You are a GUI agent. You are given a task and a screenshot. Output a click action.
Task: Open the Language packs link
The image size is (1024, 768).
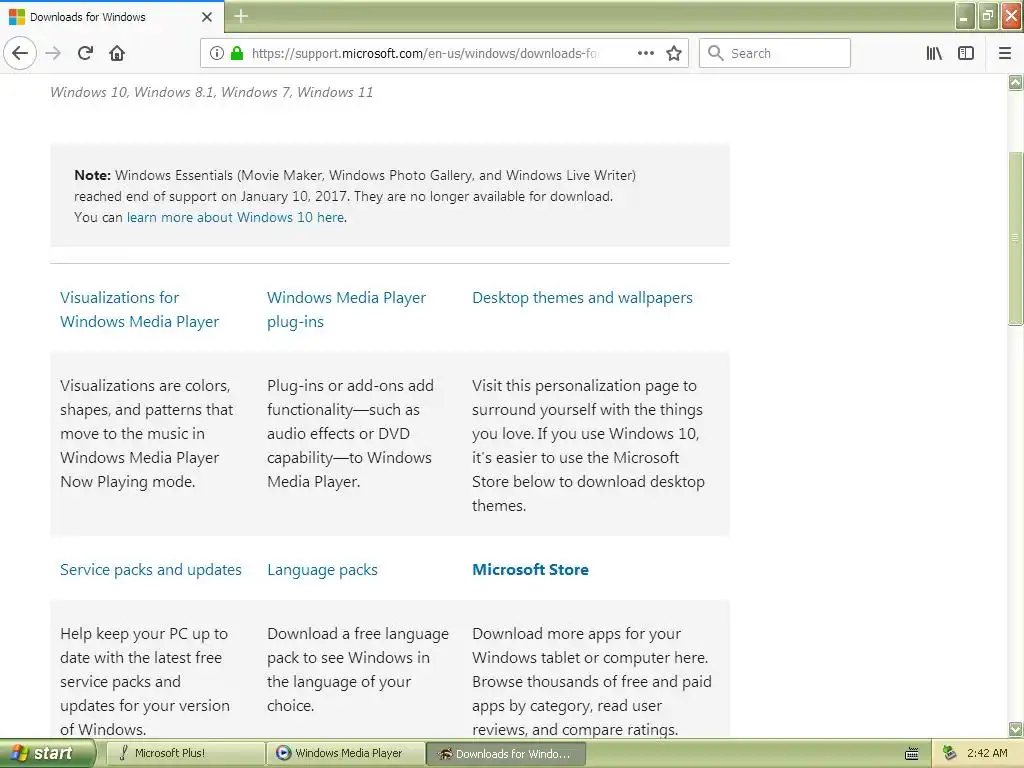(322, 569)
